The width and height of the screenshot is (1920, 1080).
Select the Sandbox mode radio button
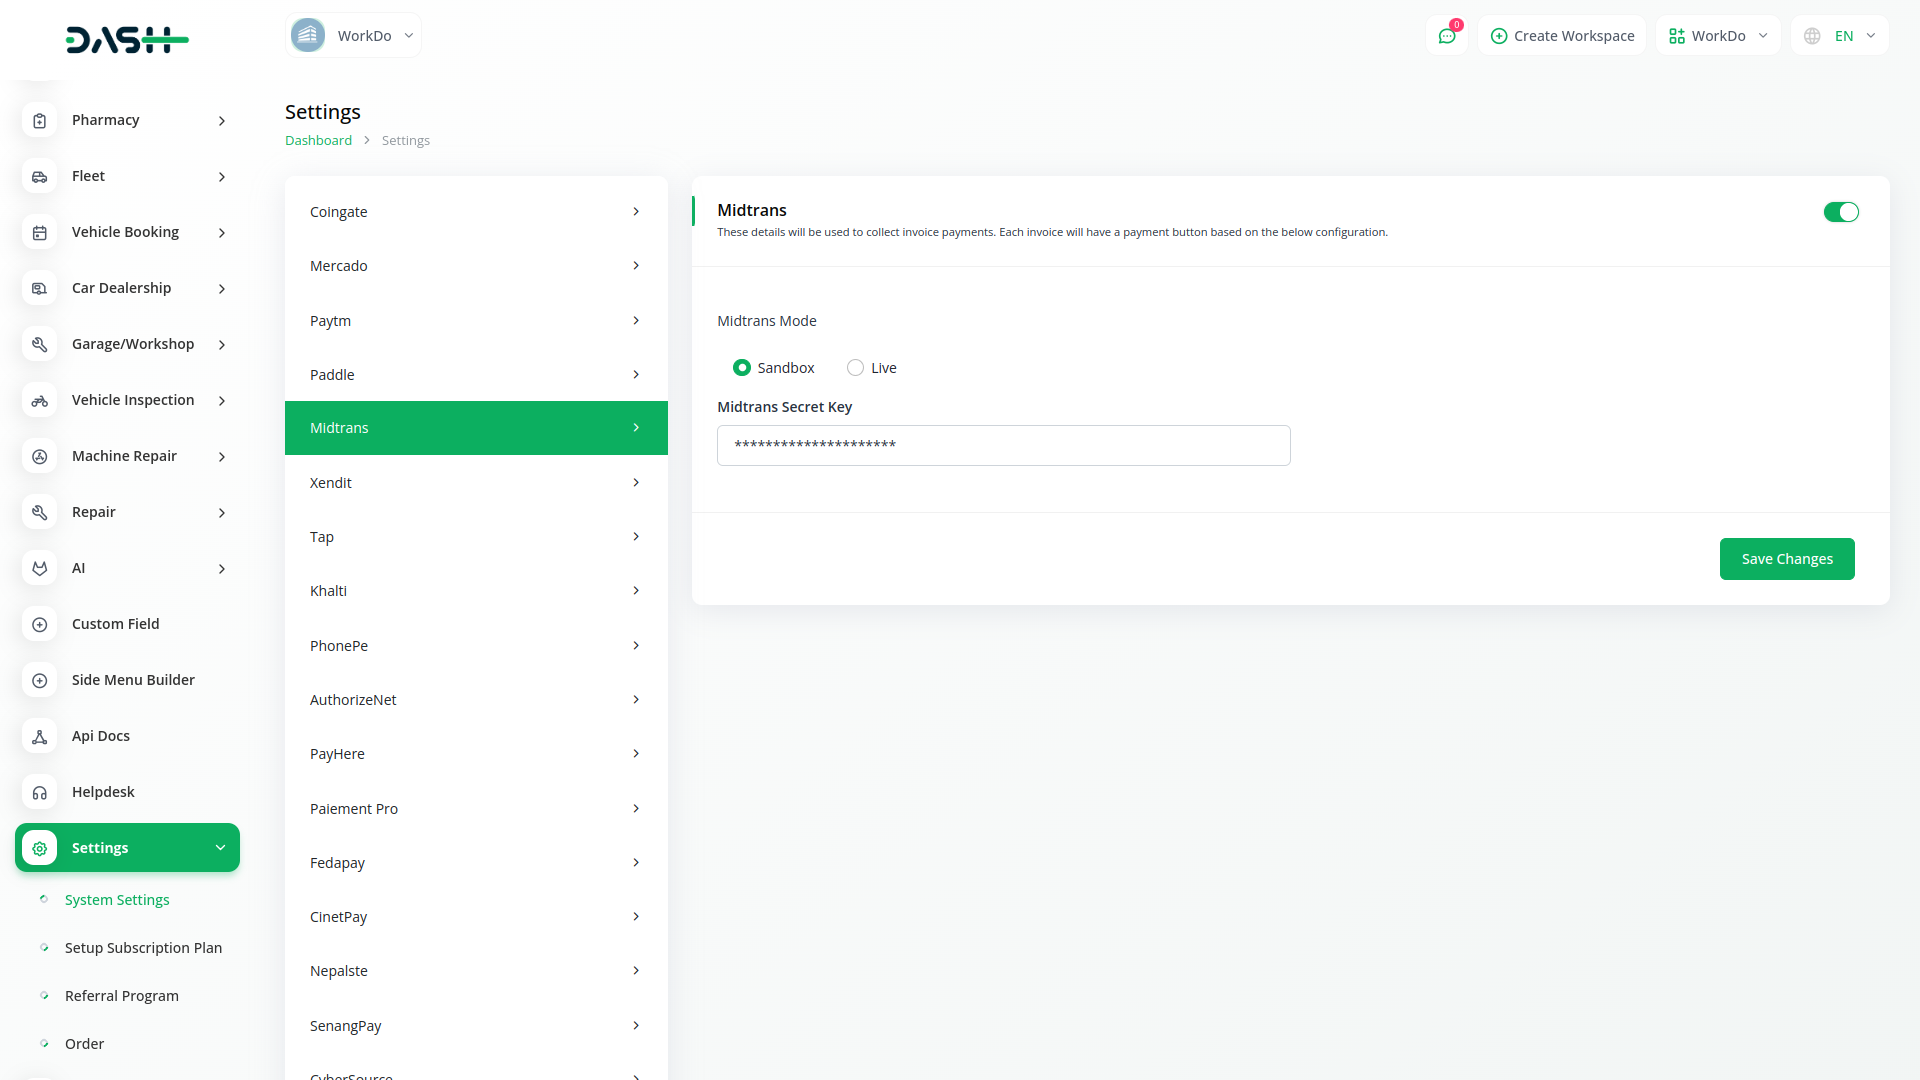point(742,368)
